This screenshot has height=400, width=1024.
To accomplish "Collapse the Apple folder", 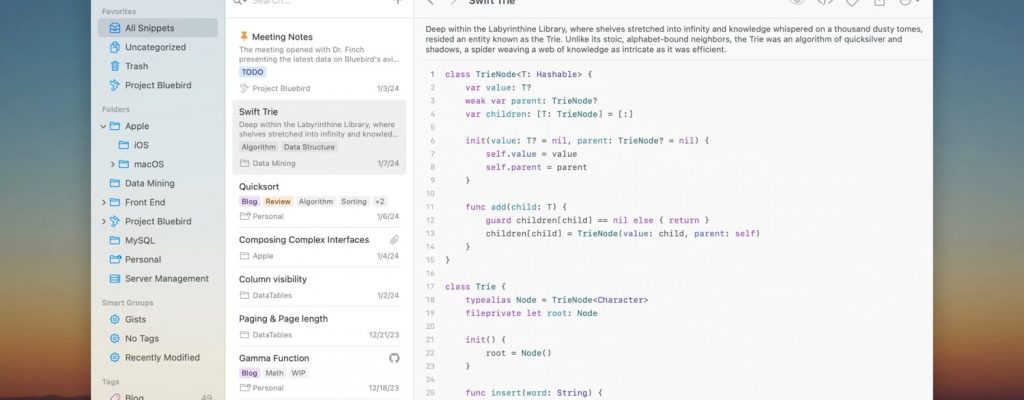I will [103, 127].
